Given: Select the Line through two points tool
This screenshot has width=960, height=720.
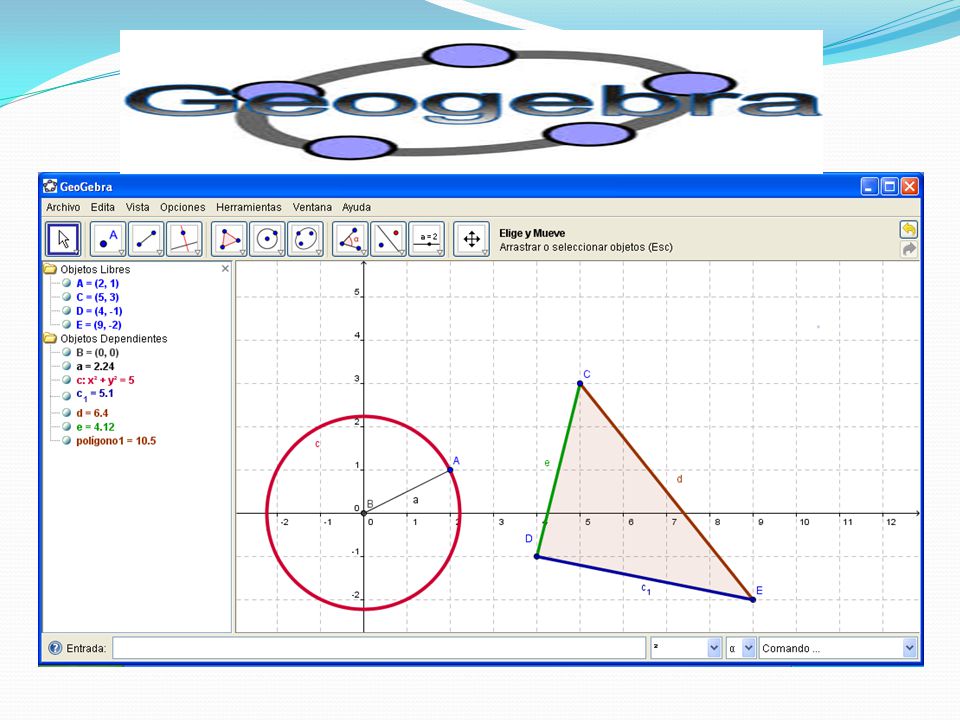Looking at the screenshot, I should (x=146, y=239).
